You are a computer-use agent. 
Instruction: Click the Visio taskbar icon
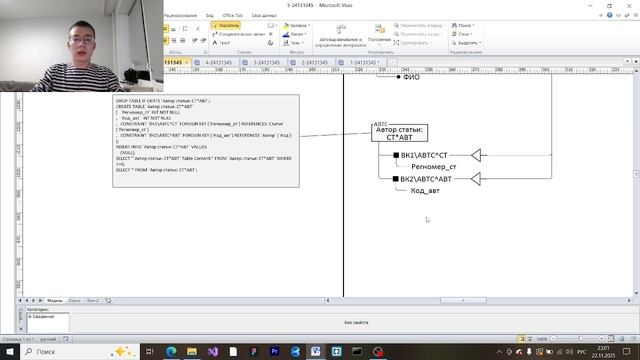tap(316, 351)
